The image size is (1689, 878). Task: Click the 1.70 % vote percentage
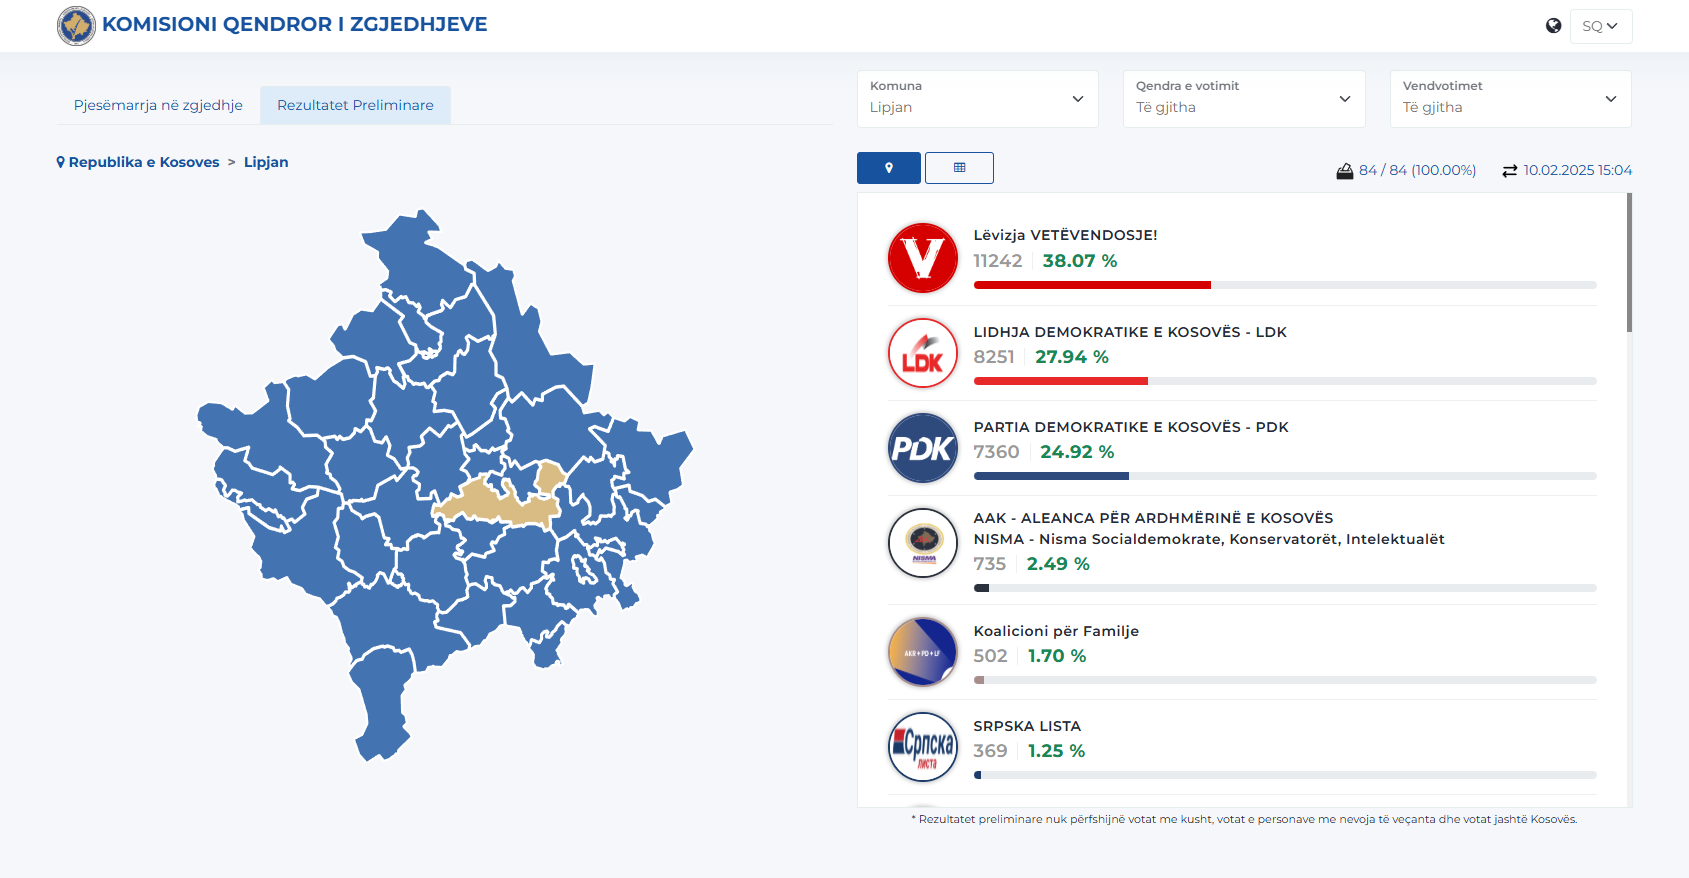point(1057,656)
